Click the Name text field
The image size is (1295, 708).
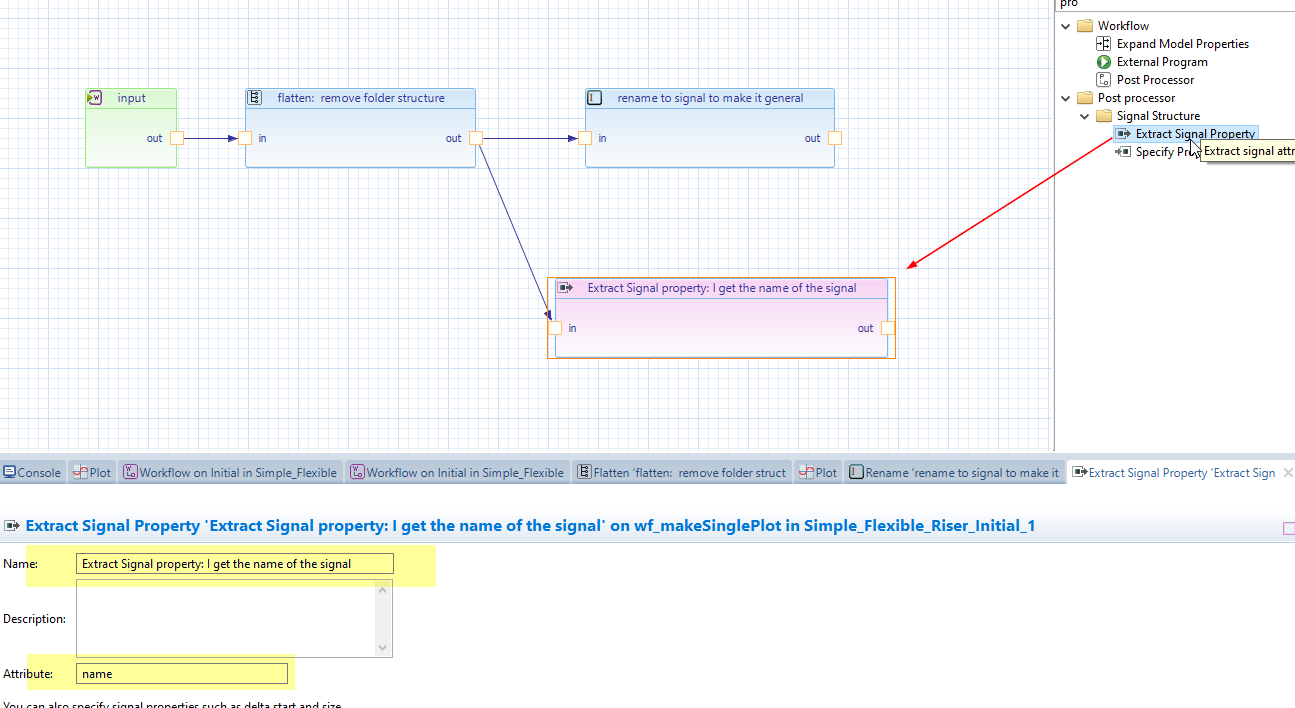point(235,564)
